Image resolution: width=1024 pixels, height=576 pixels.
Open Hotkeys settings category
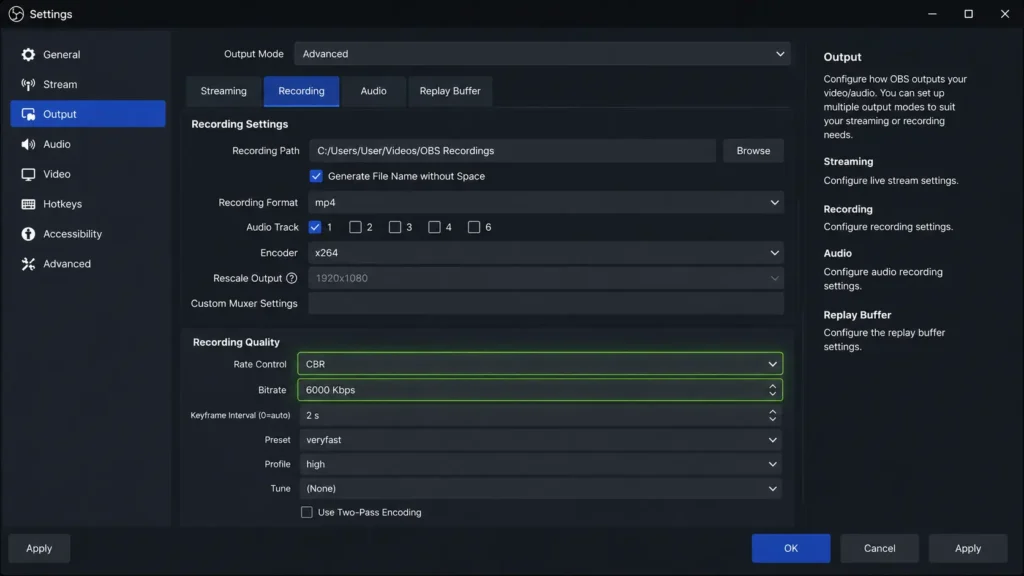point(88,204)
